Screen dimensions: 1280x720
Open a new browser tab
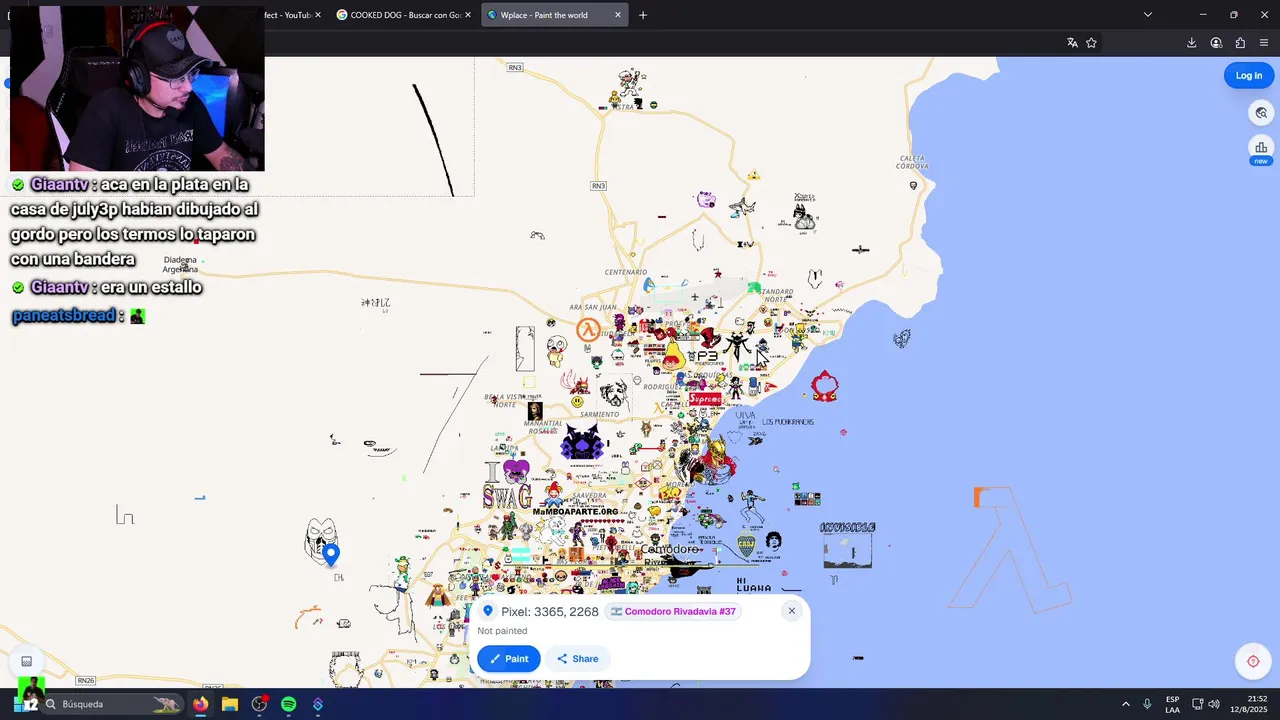click(x=643, y=15)
